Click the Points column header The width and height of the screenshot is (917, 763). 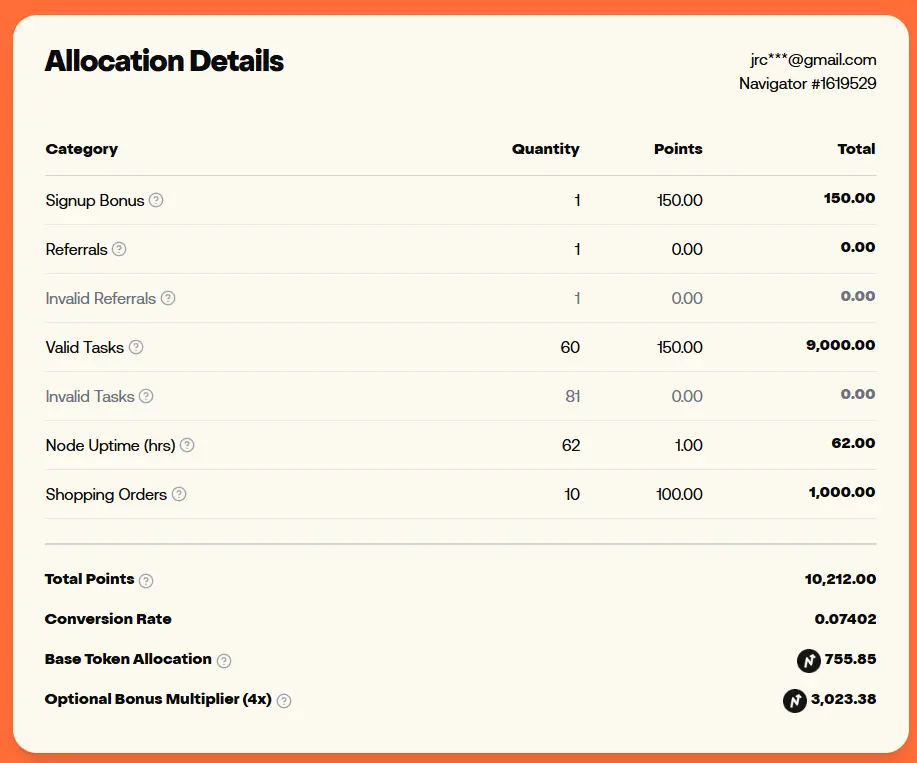(678, 149)
